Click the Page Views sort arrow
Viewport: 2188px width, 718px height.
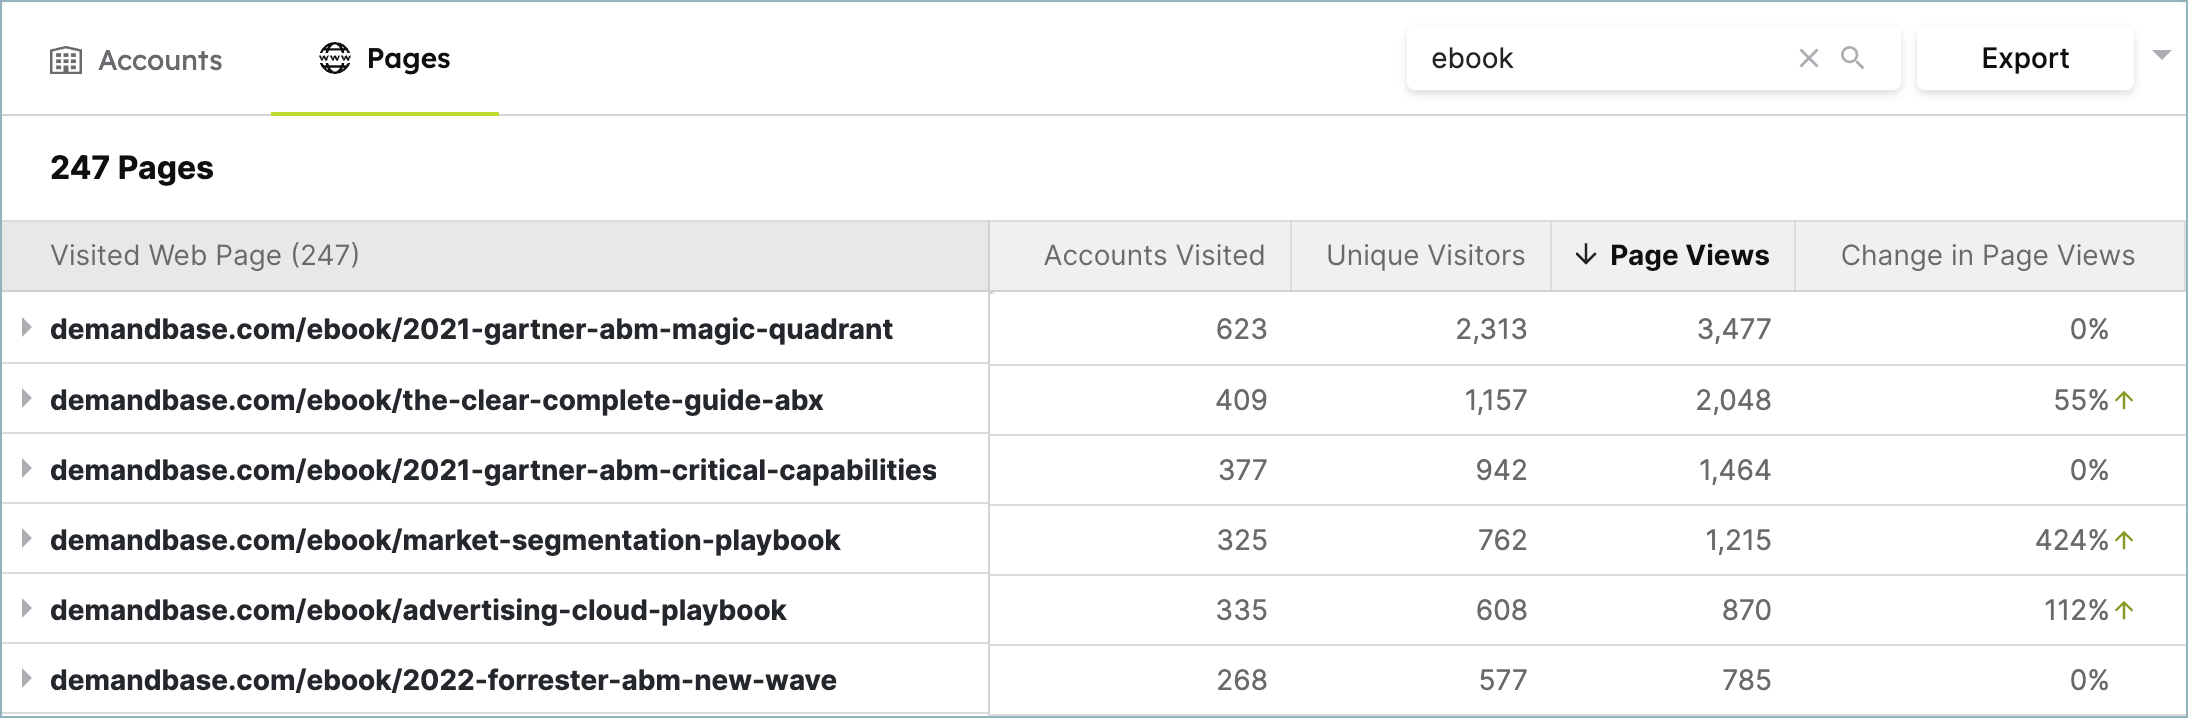(1585, 255)
